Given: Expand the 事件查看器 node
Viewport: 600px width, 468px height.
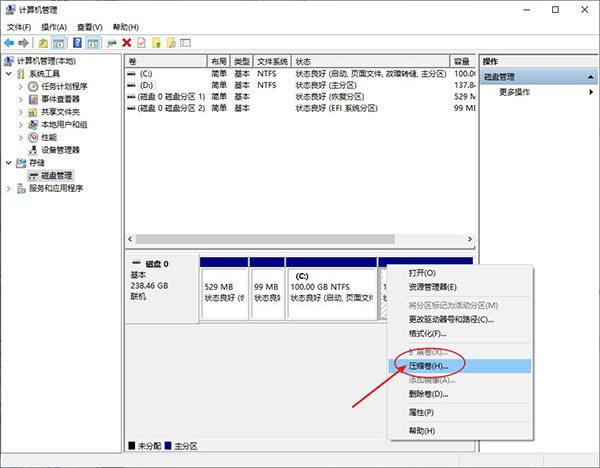Looking at the screenshot, I should pyautogui.click(x=21, y=99).
